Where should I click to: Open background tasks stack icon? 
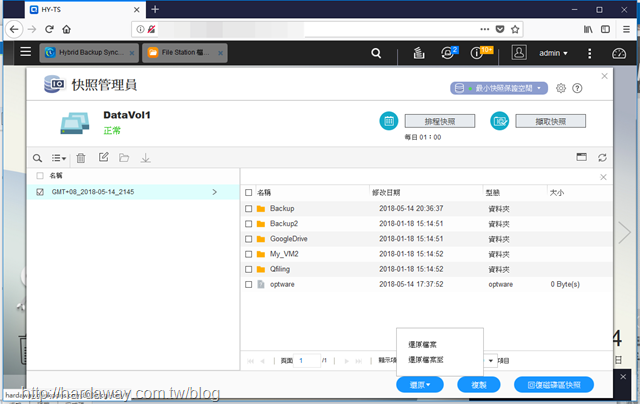419,53
